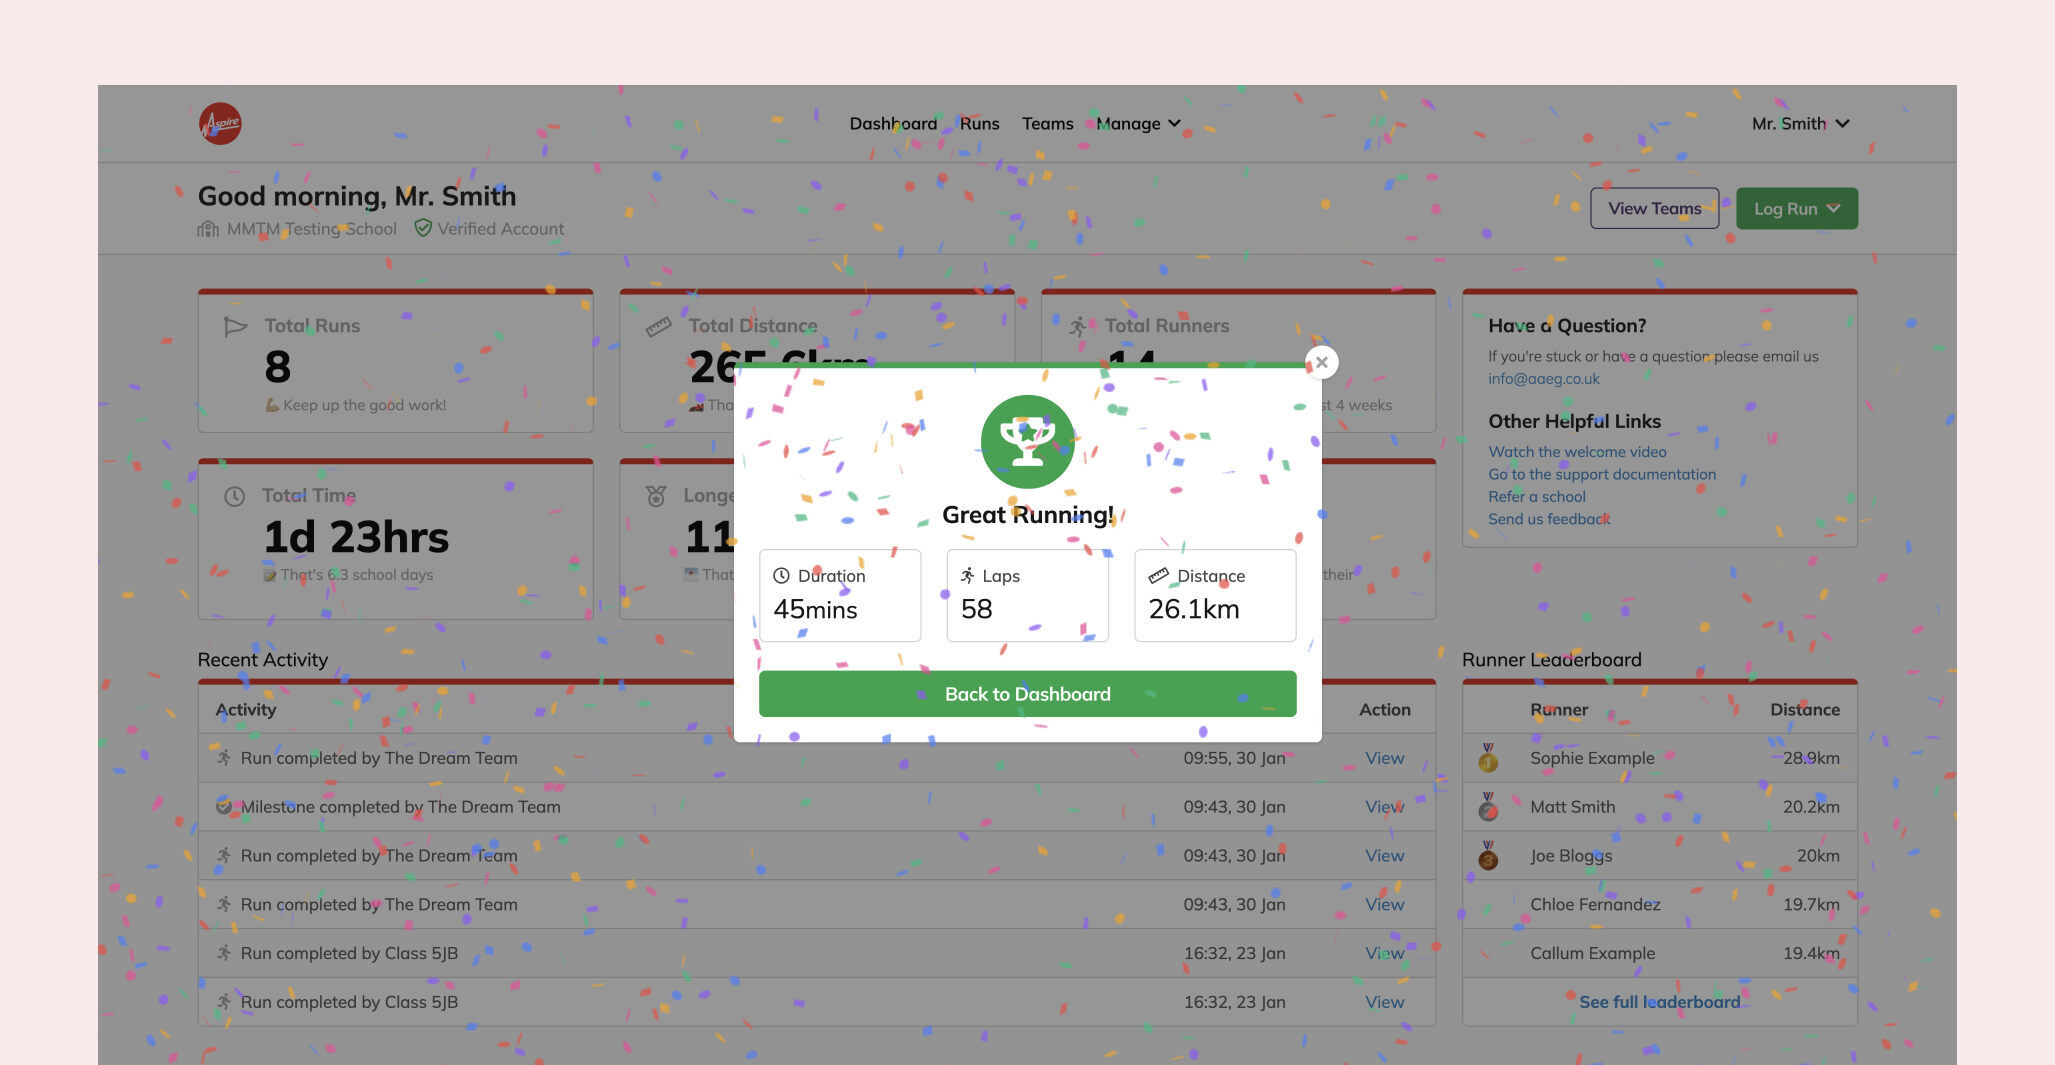Click the Aspire logo icon
The width and height of the screenshot is (2055, 1065).
(x=220, y=124)
